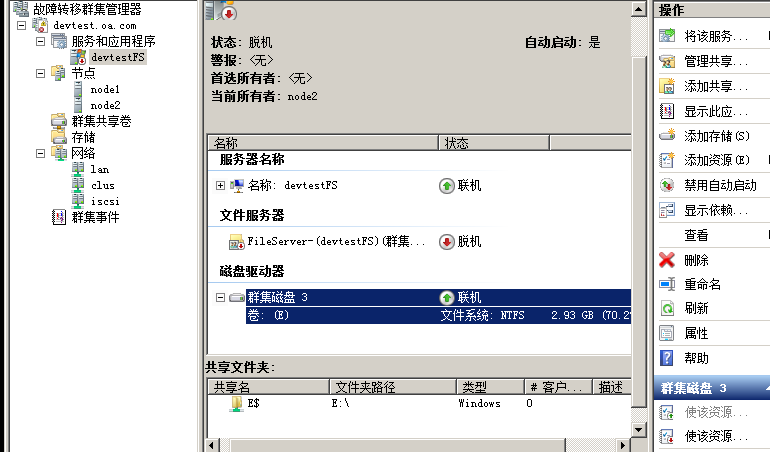Viewport: 770px width, 452px height.
Task: Click 显示依赖... action
Action: click(x=716, y=210)
